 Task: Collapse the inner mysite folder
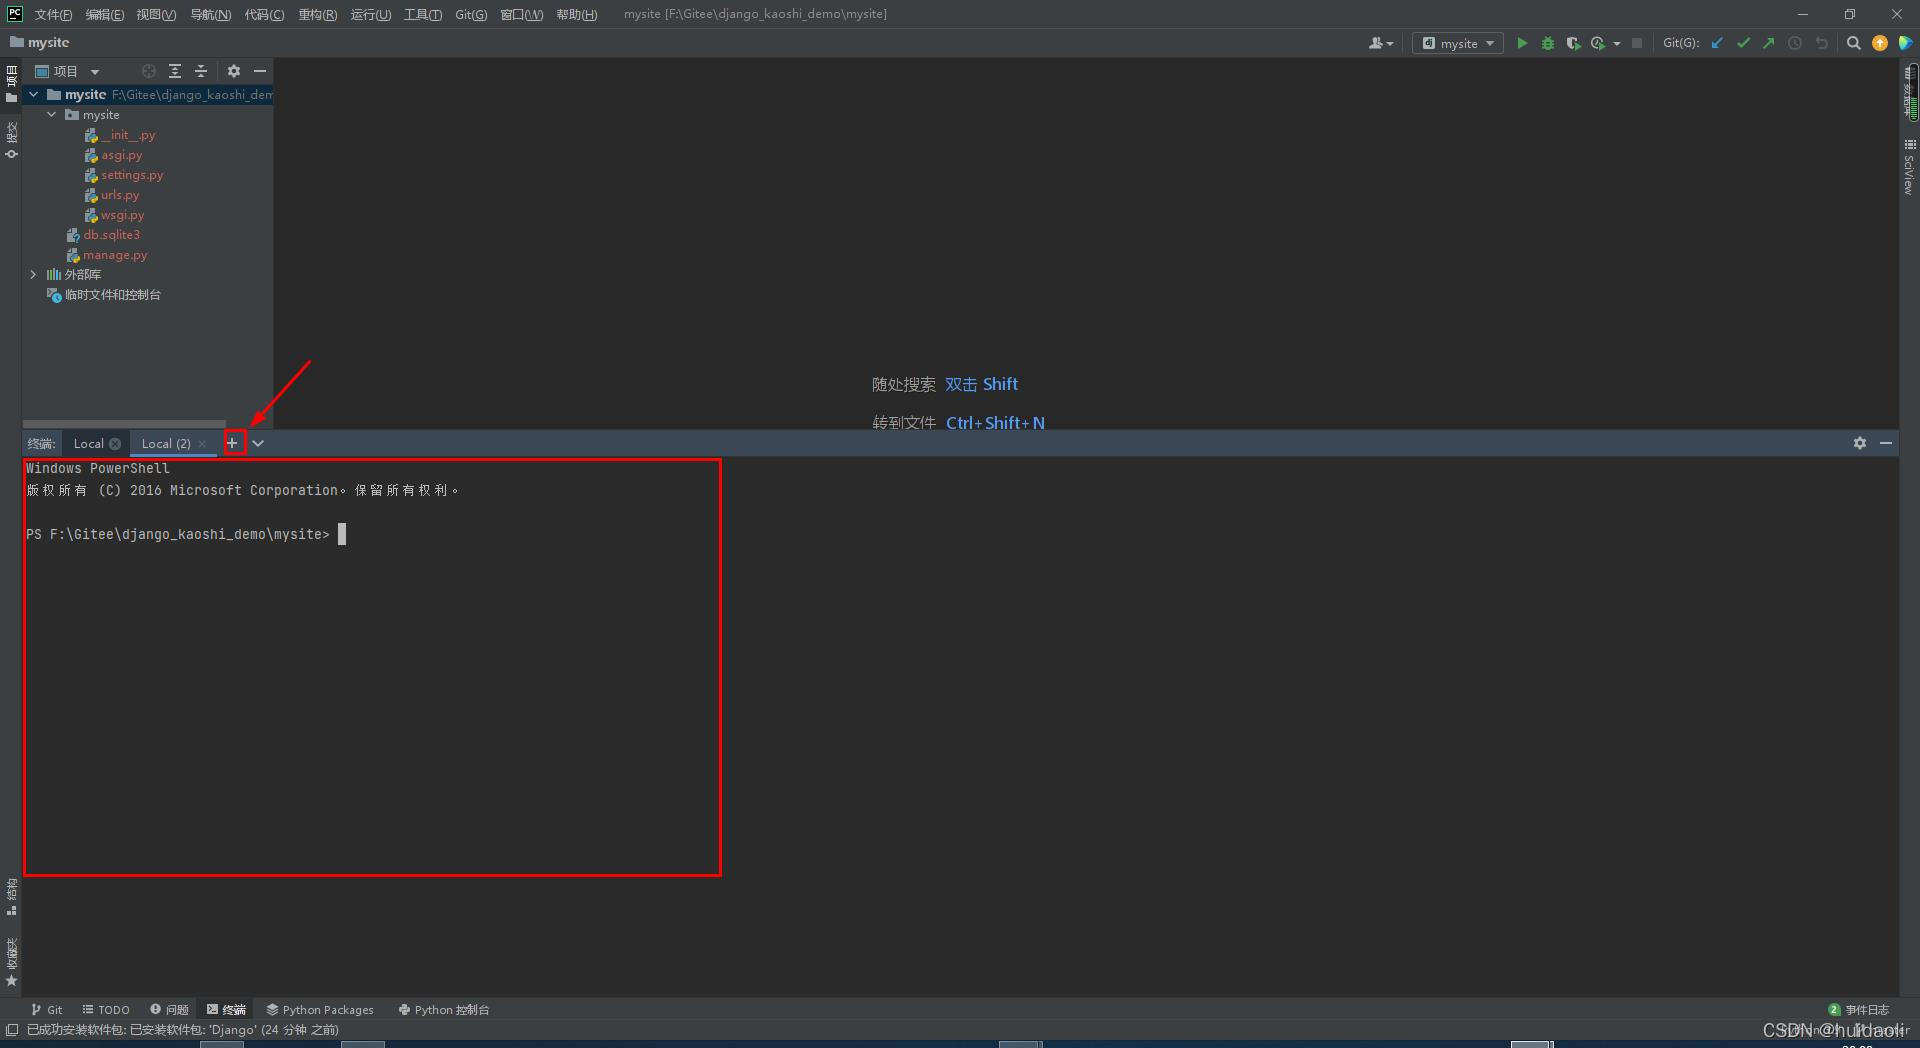pyautogui.click(x=52, y=114)
